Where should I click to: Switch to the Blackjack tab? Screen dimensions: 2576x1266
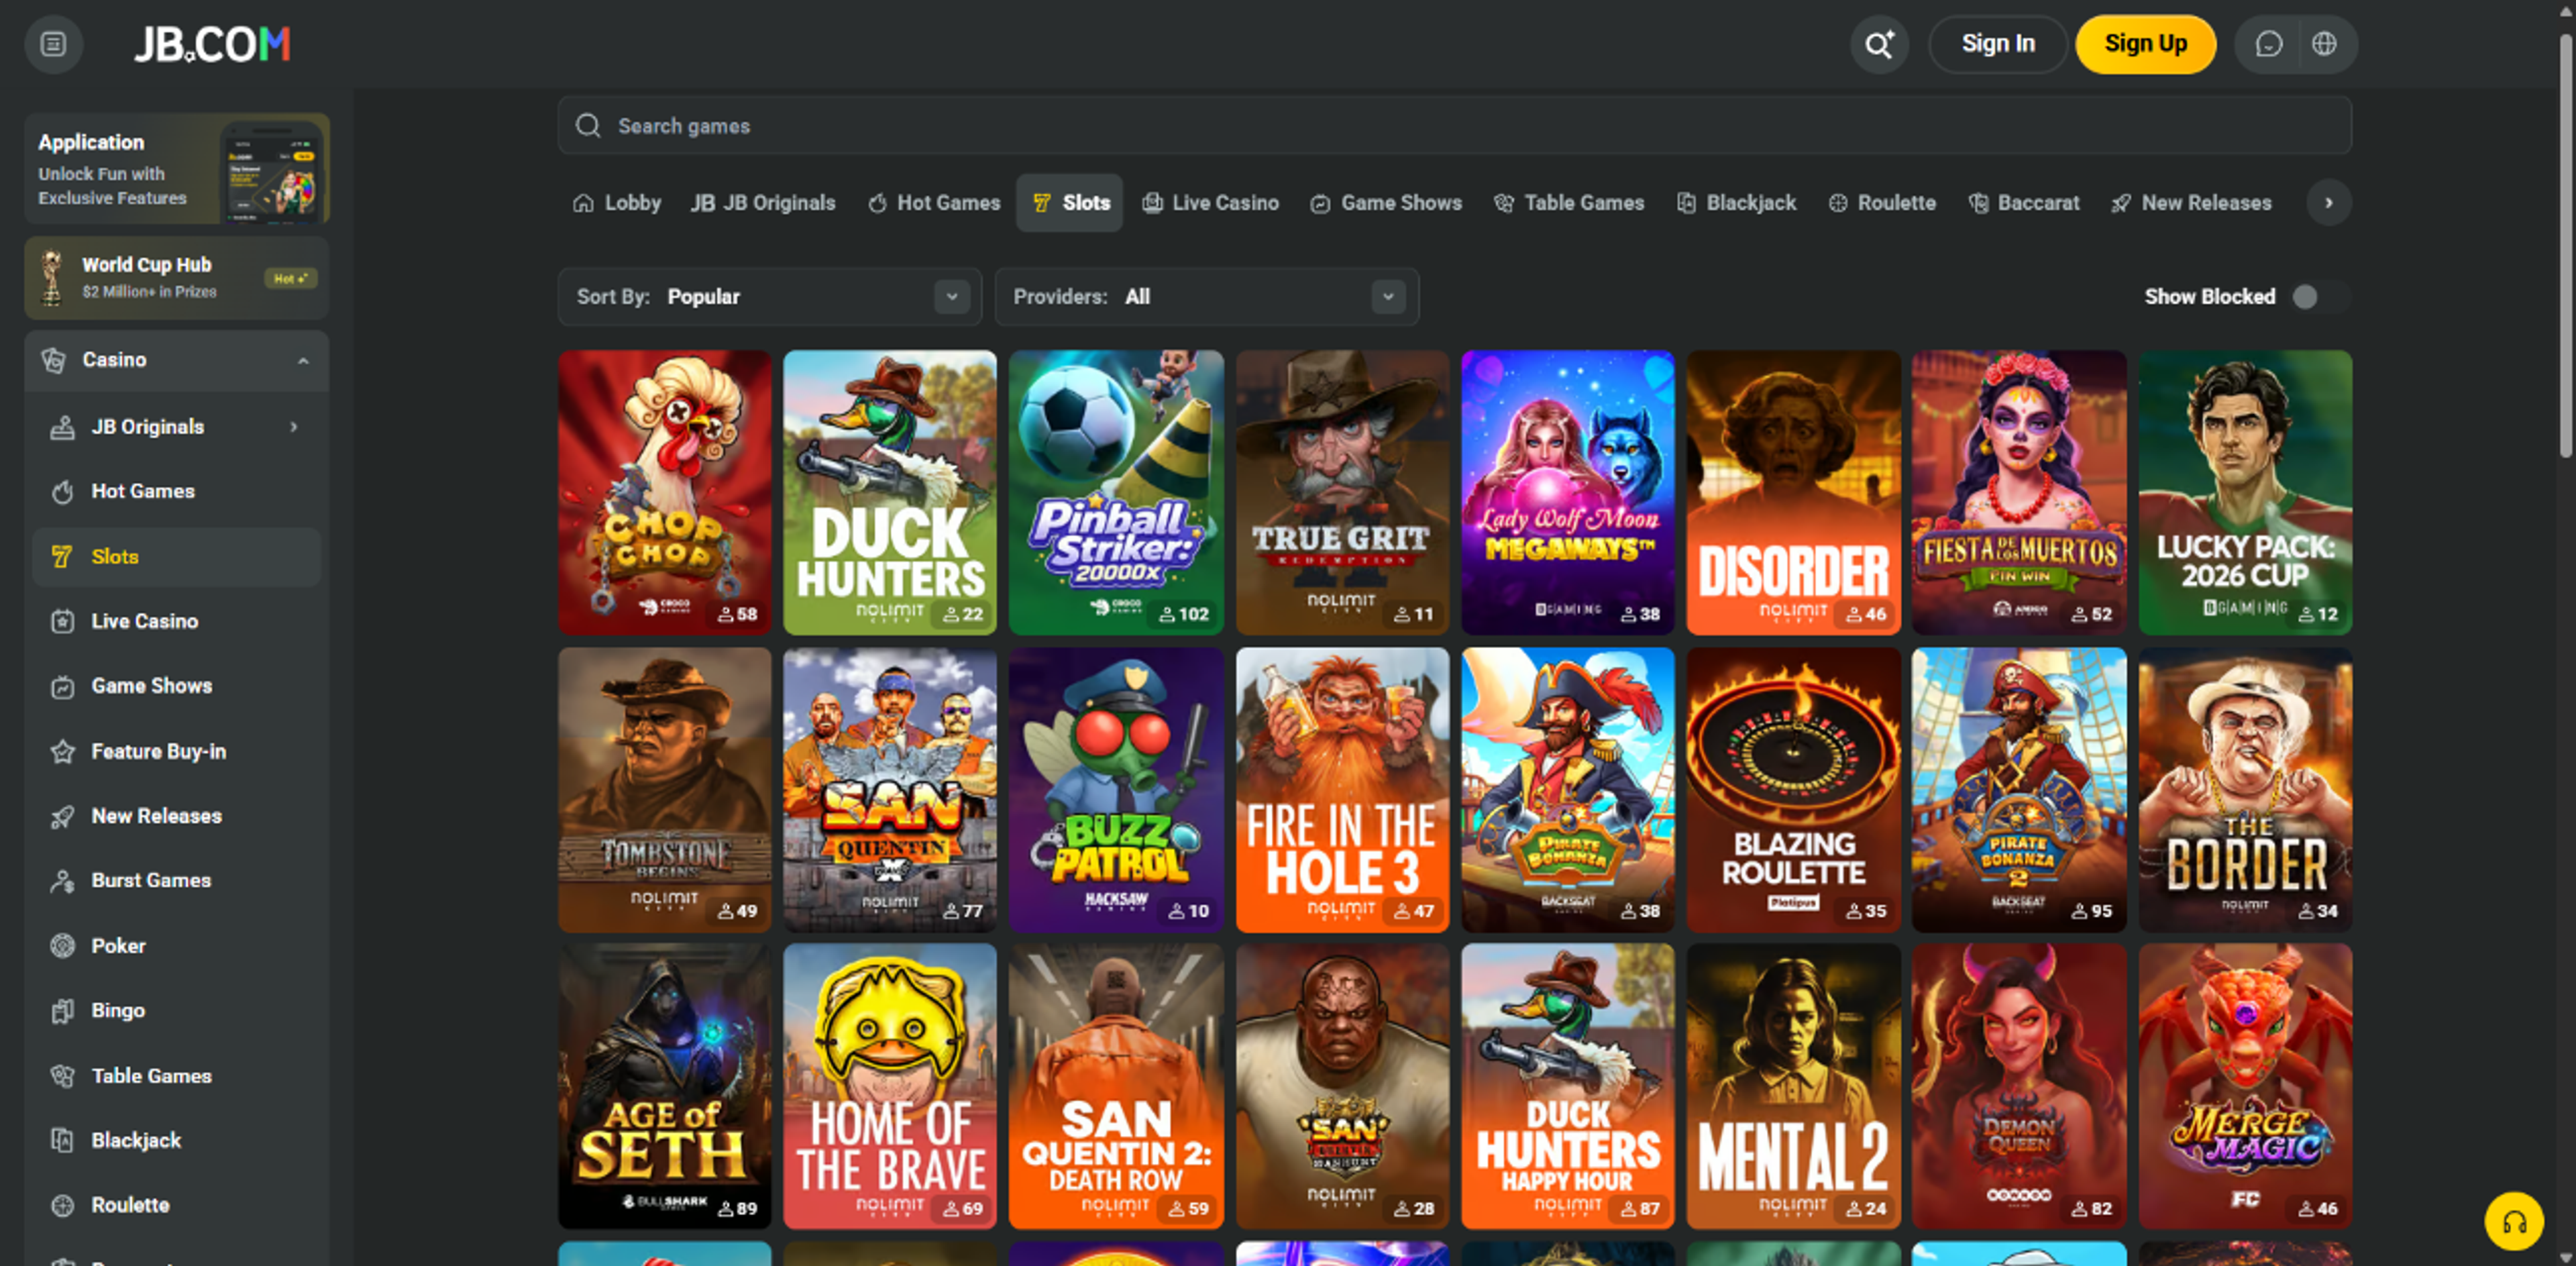click(1736, 203)
